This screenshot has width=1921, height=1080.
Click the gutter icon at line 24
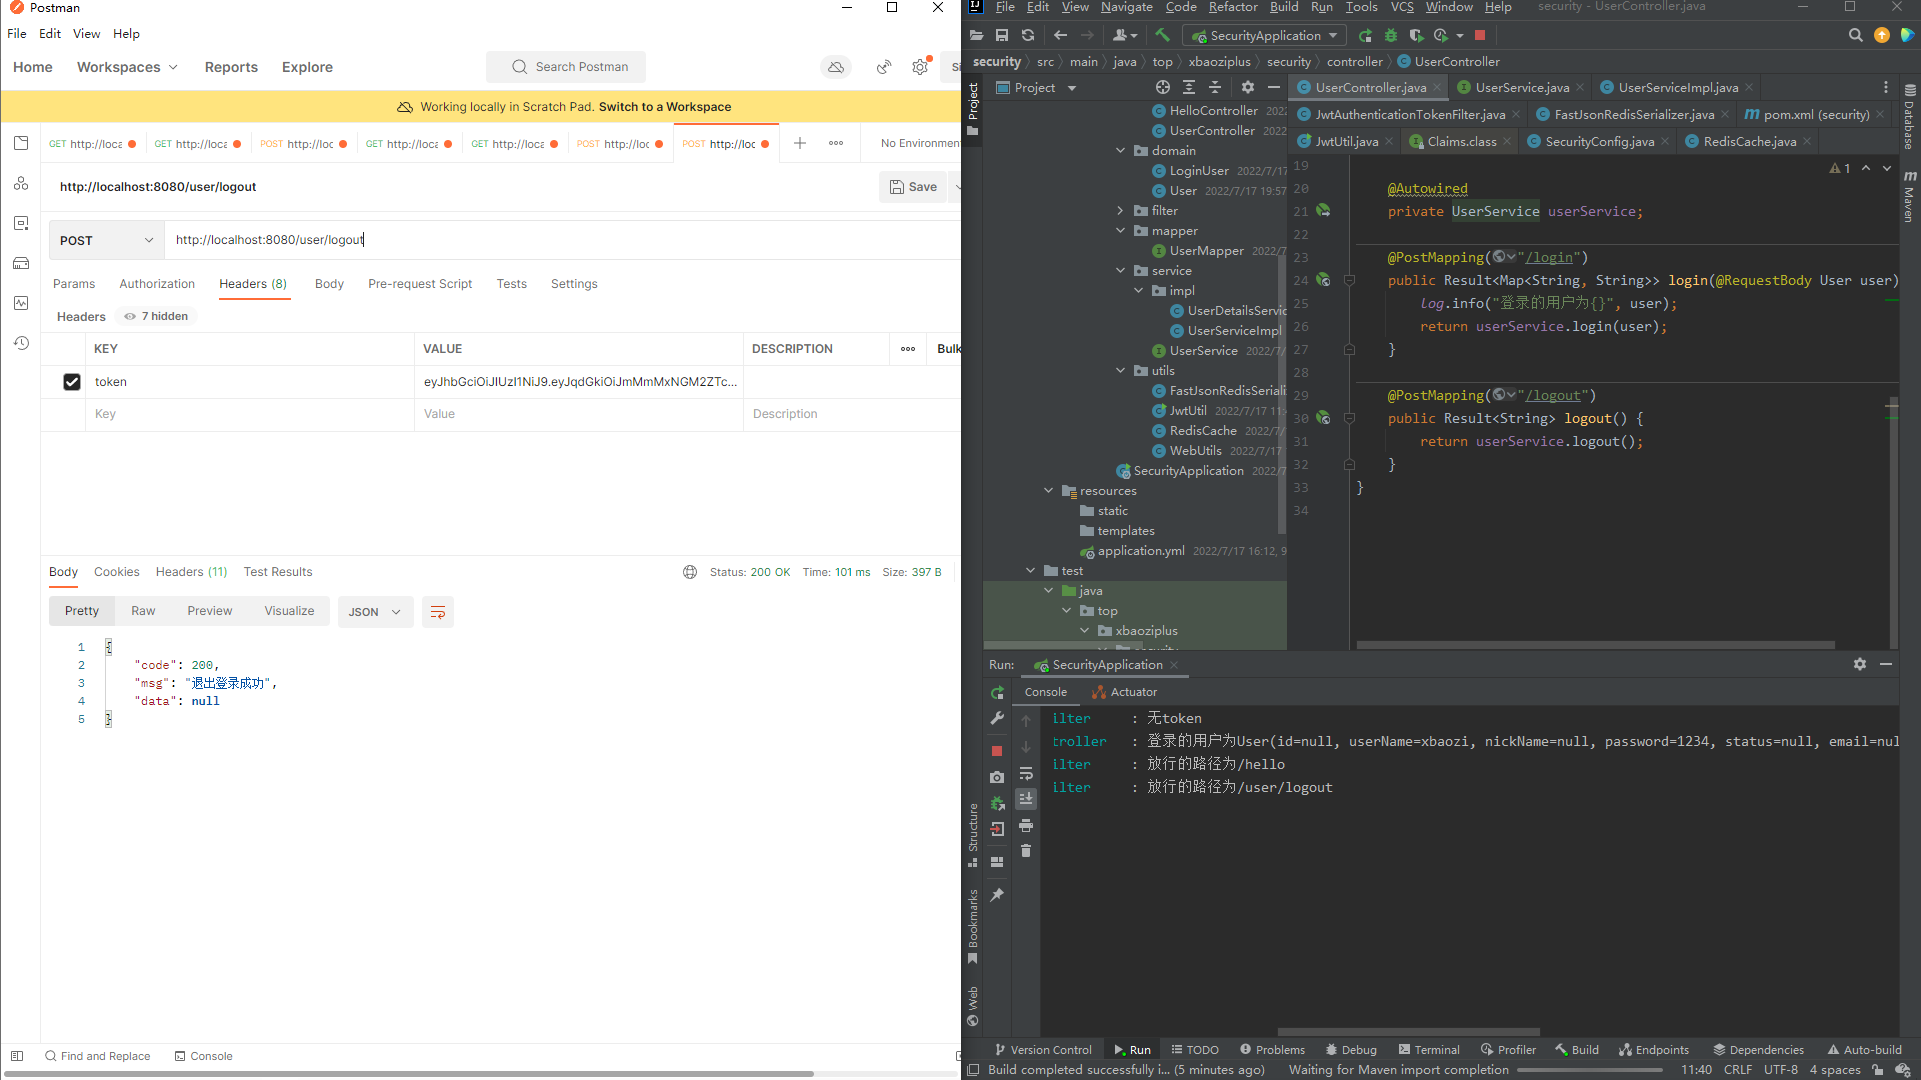pyautogui.click(x=1323, y=280)
